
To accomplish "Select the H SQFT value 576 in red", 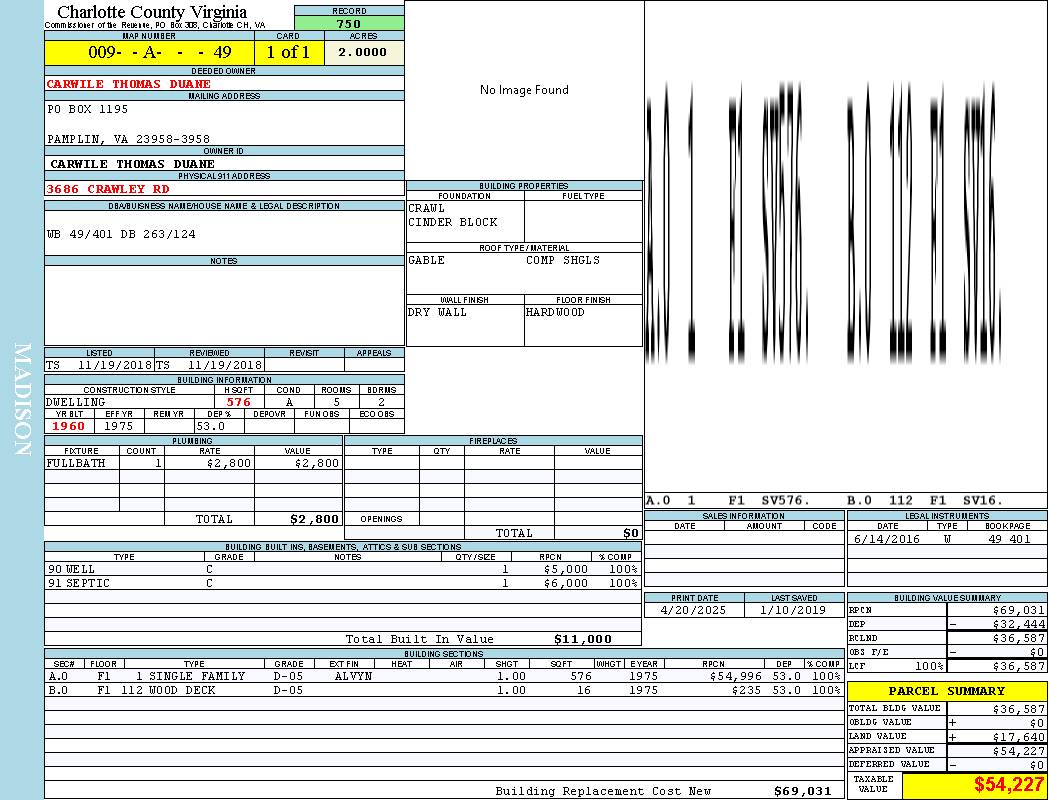I will tap(238, 402).
